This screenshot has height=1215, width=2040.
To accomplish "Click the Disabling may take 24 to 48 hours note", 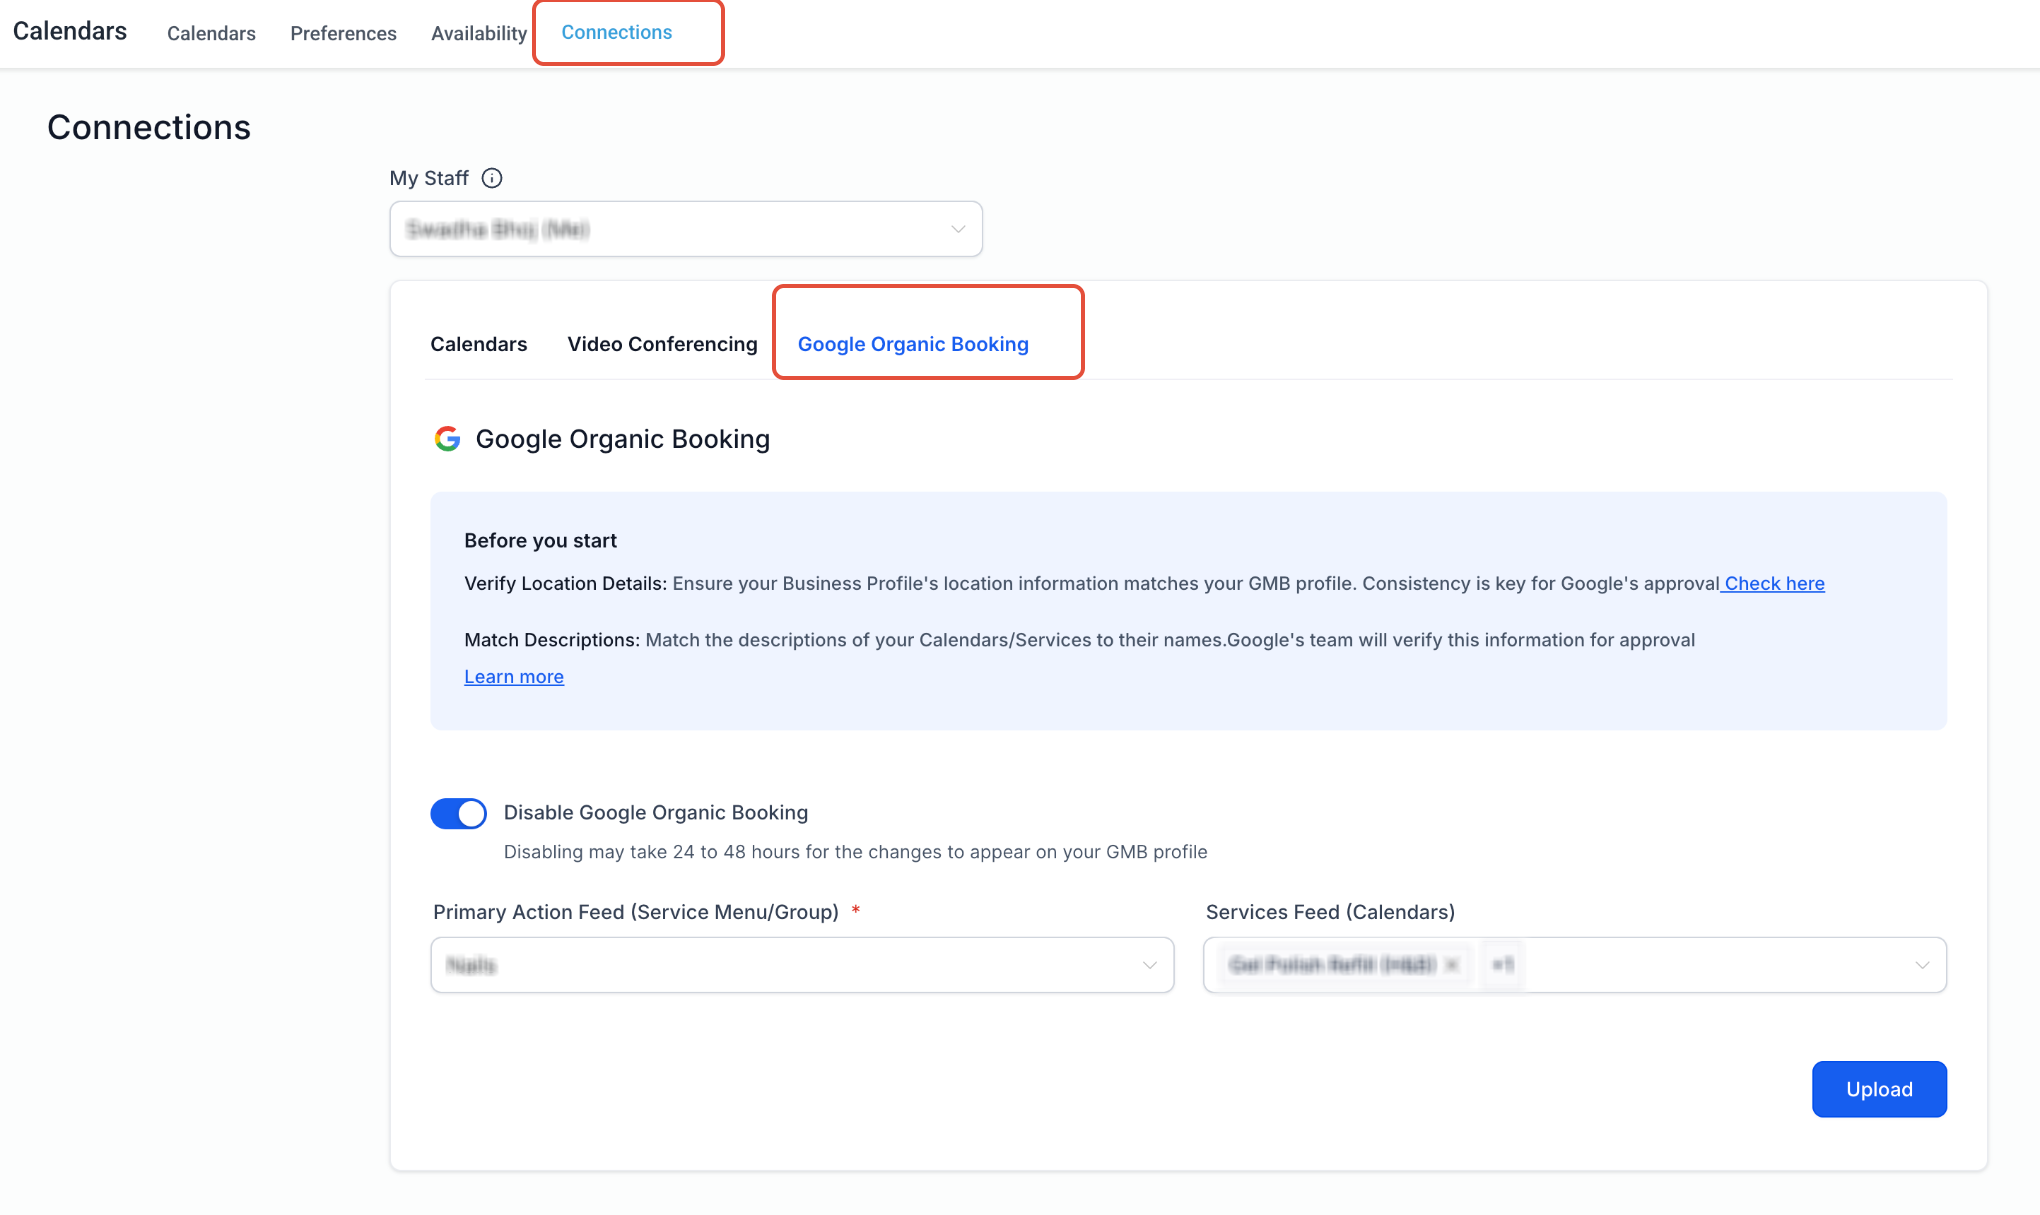I will [855, 852].
